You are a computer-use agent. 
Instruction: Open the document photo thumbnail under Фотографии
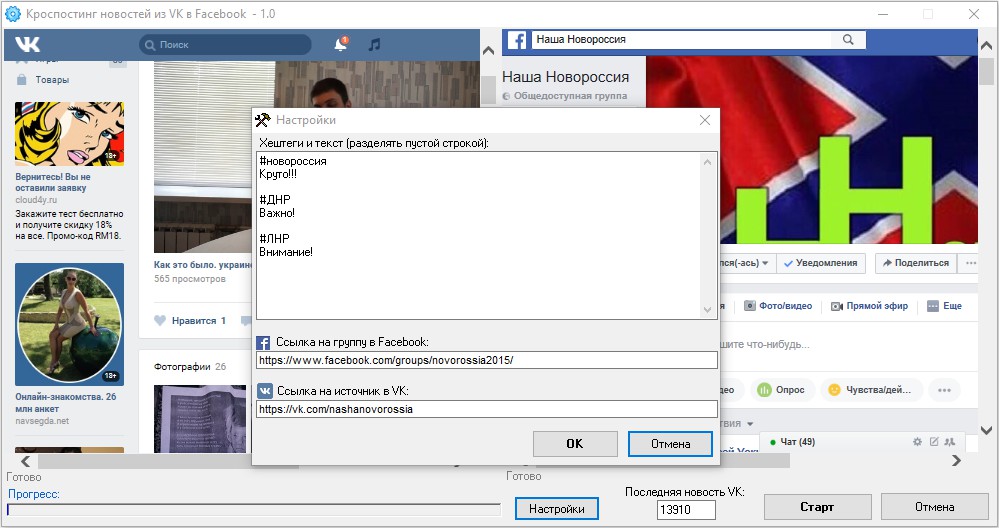(200, 419)
